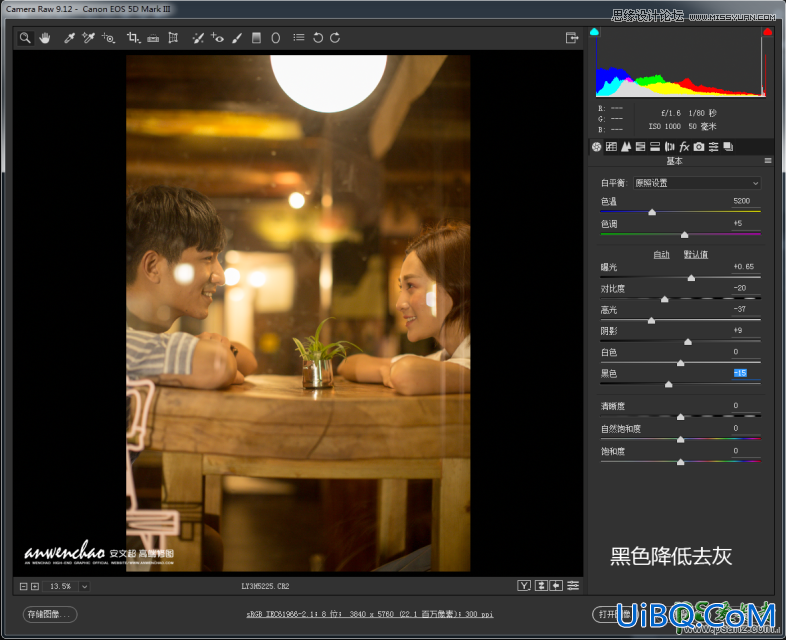This screenshot has width=786, height=640.
Task: Adjust the 黑色 slider handle
Action: point(668,385)
